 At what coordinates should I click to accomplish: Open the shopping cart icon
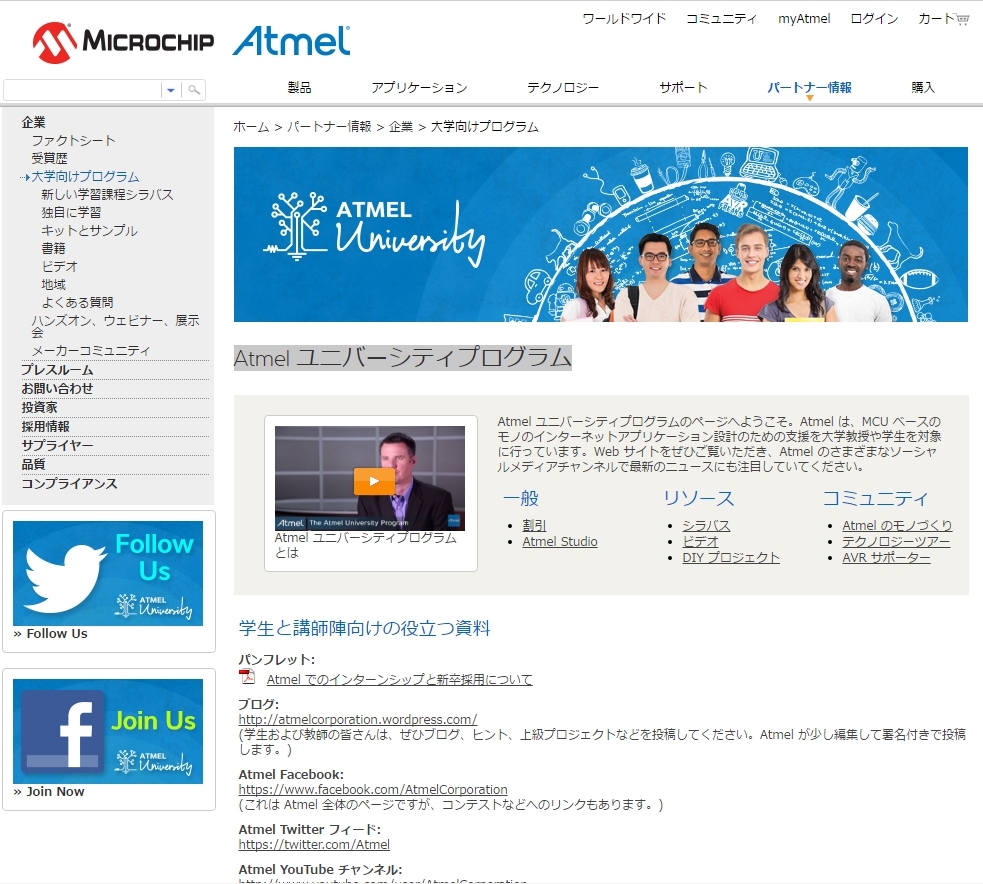pyautogui.click(x=962, y=19)
